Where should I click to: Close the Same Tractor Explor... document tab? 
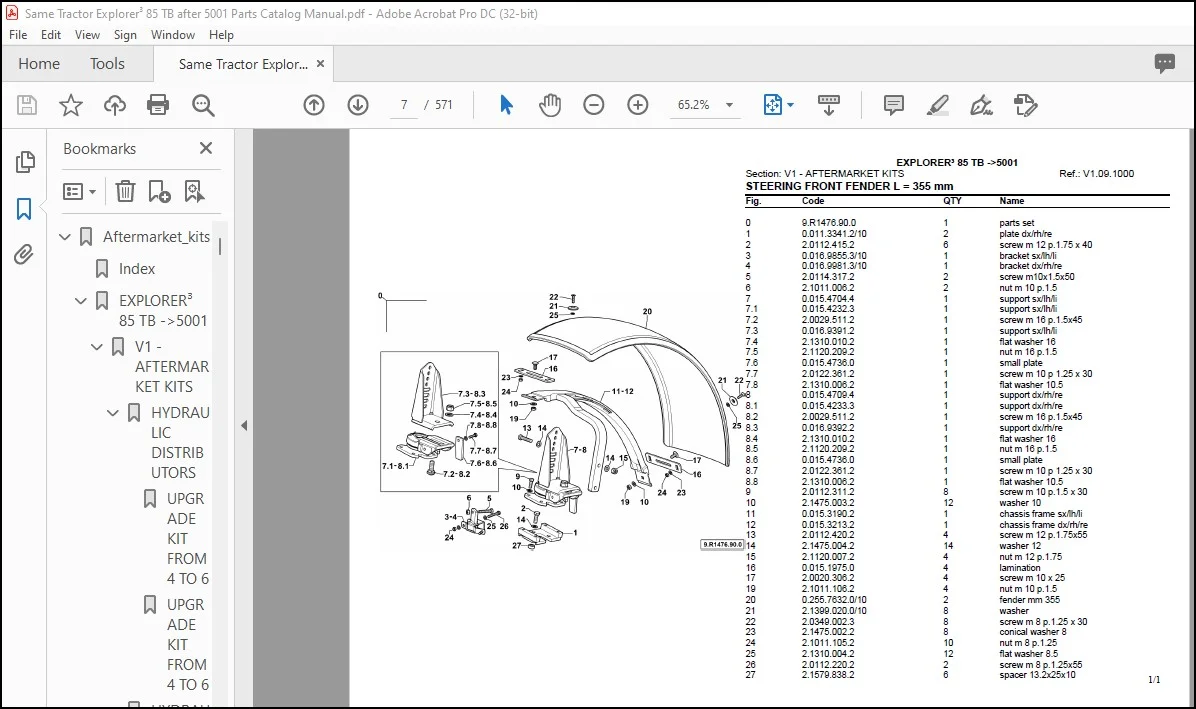point(320,64)
